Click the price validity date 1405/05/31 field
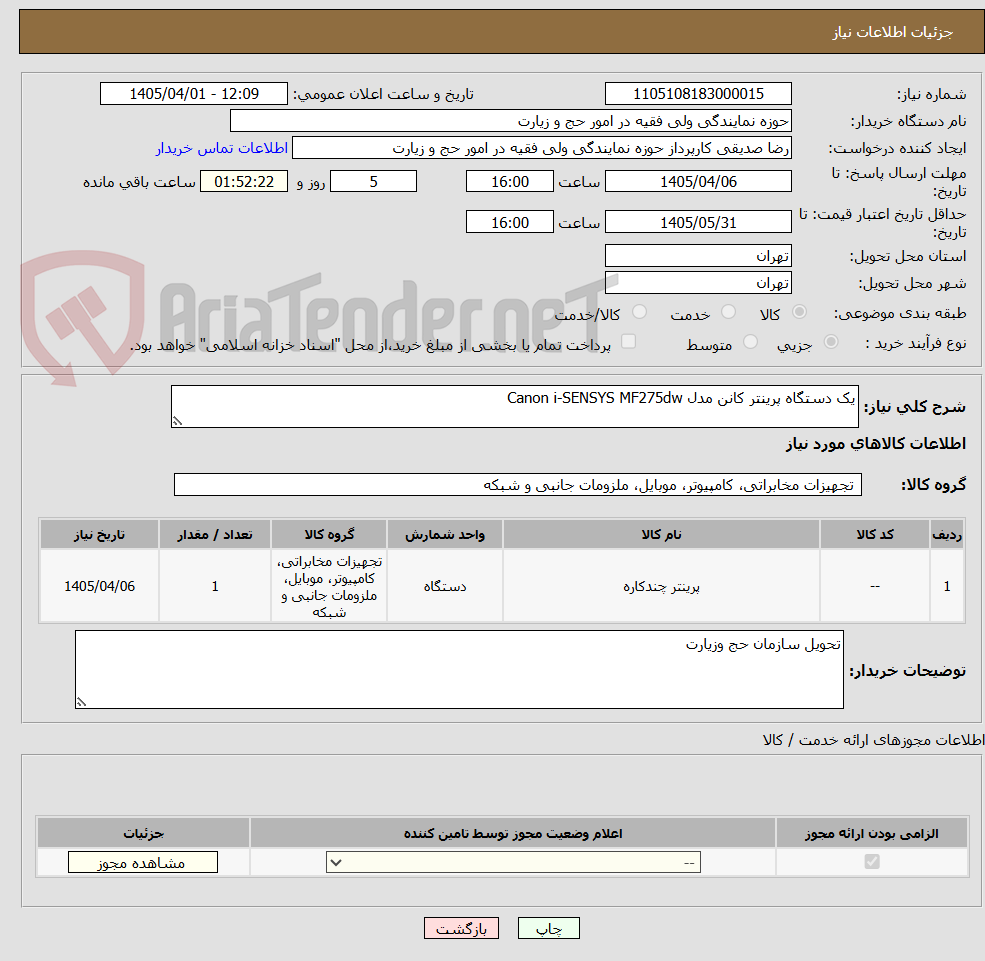Viewport: 985px width, 961px height. (x=698, y=222)
